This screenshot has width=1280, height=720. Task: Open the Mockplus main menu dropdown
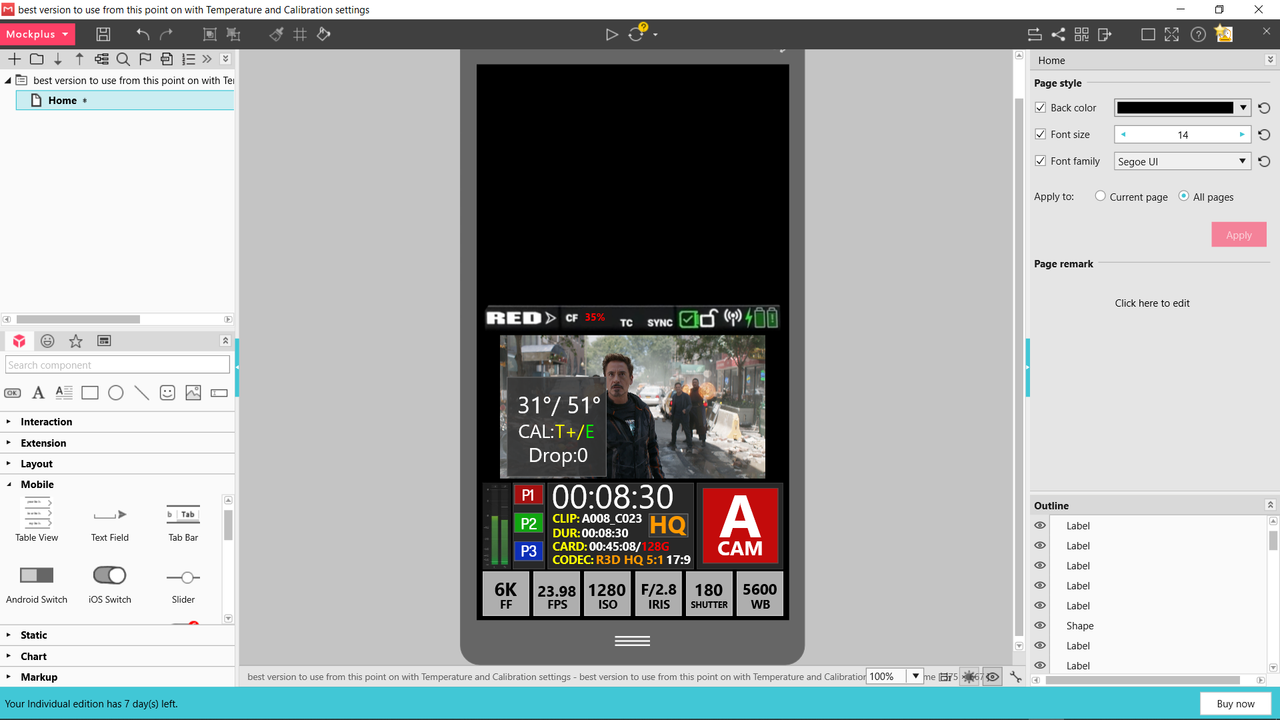[38, 34]
